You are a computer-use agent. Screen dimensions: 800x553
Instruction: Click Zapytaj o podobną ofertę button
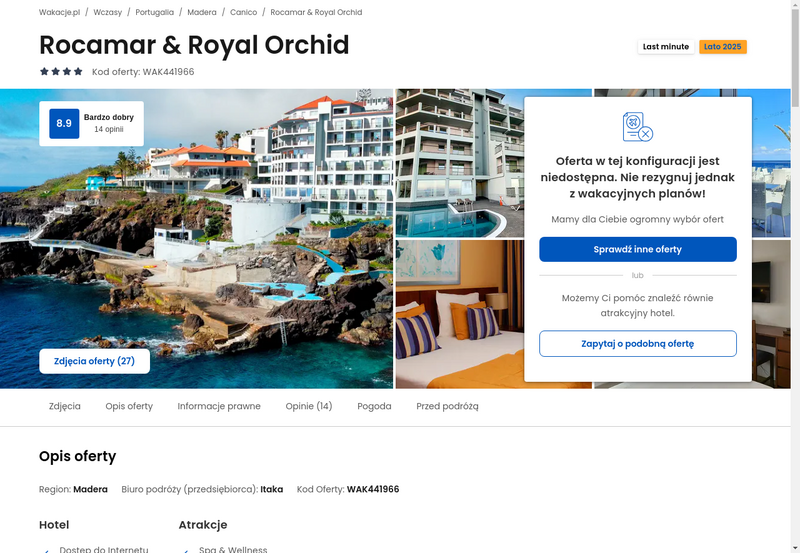638,344
